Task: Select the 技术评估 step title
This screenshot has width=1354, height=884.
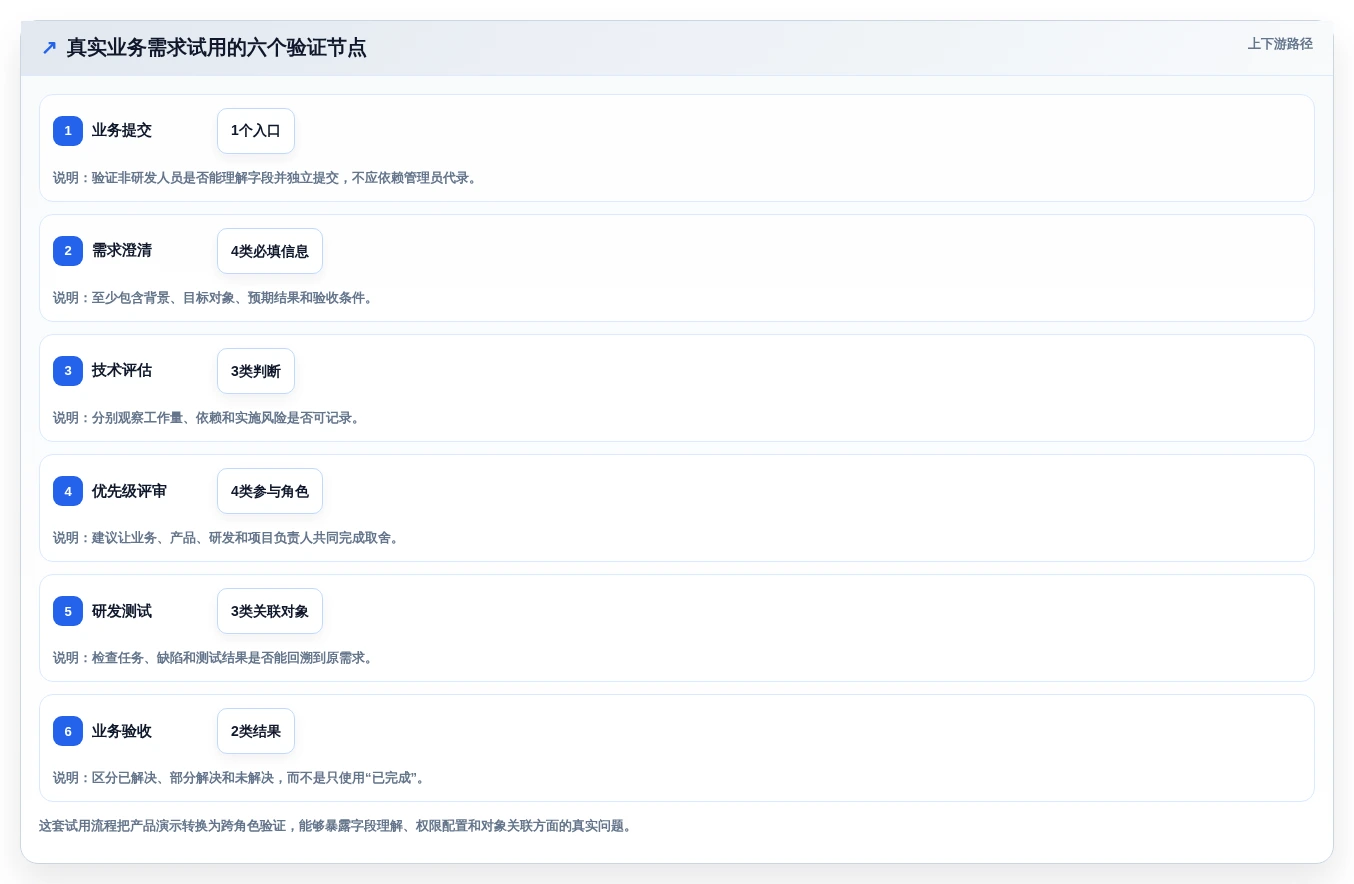Action: [122, 370]
